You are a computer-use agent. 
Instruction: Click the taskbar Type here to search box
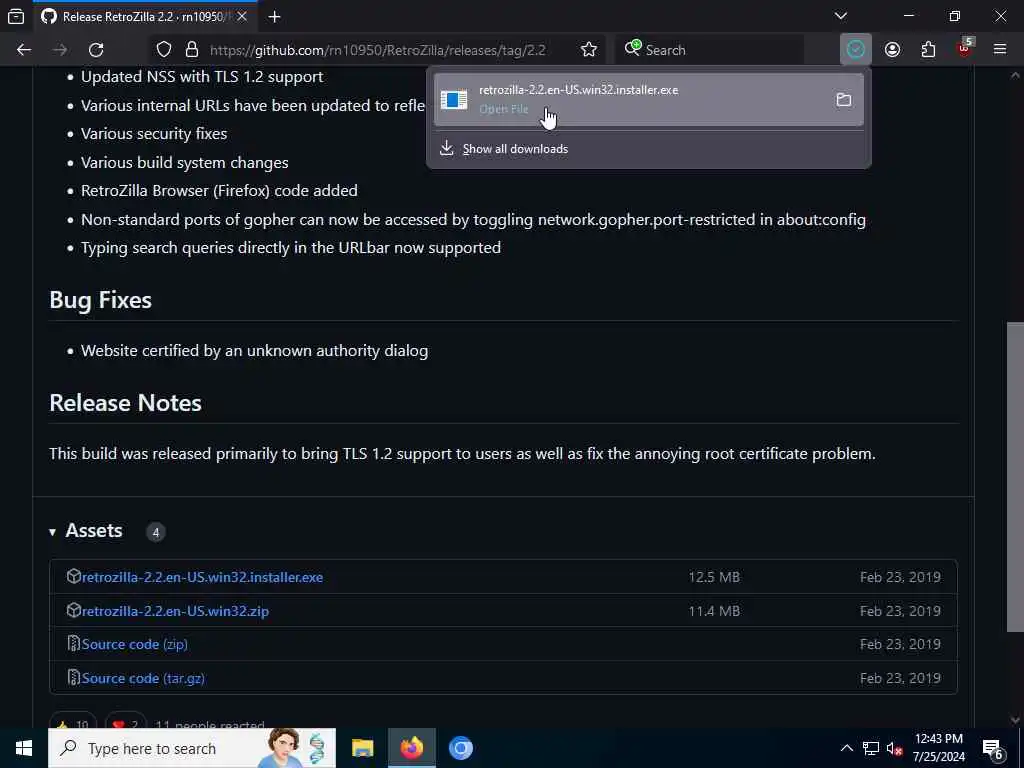coord(192,748)
